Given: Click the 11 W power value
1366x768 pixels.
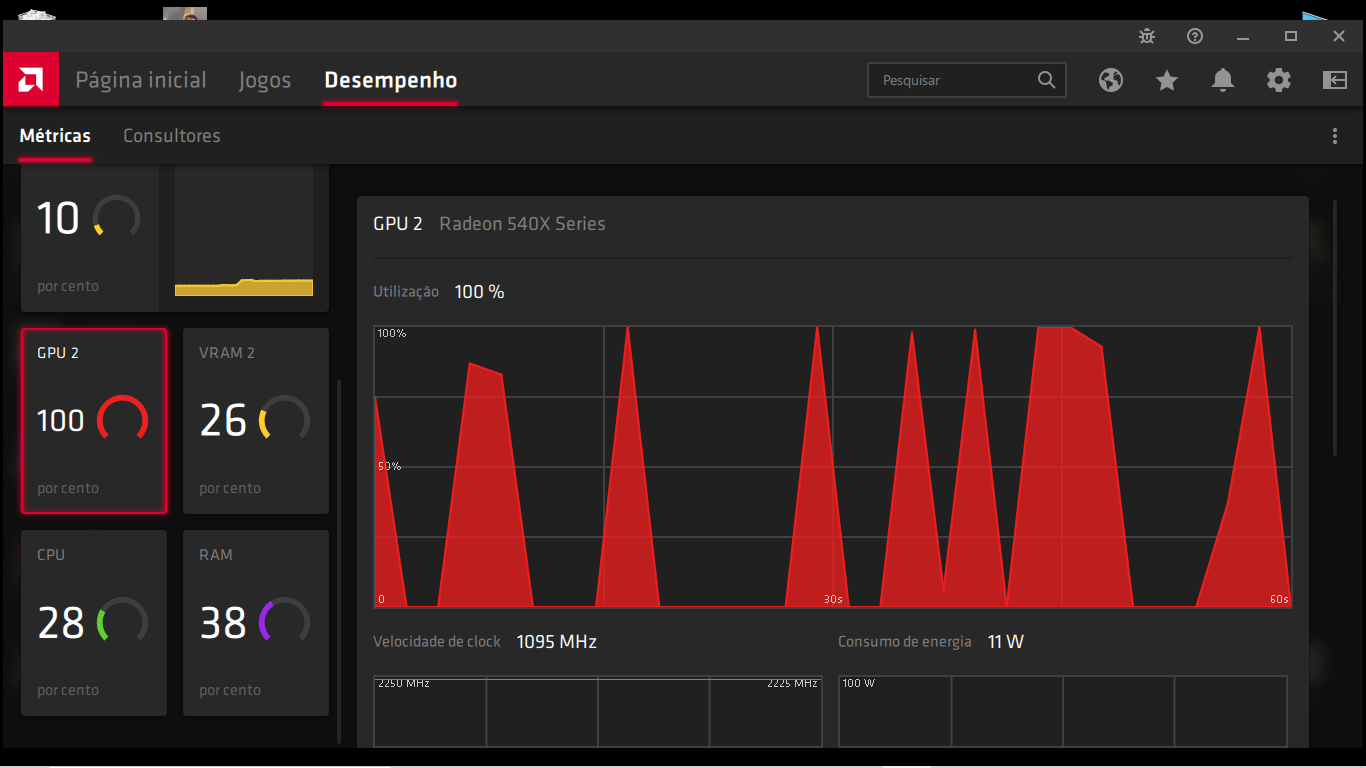Looking at the screenshot, I should (x=1006, y=642).
